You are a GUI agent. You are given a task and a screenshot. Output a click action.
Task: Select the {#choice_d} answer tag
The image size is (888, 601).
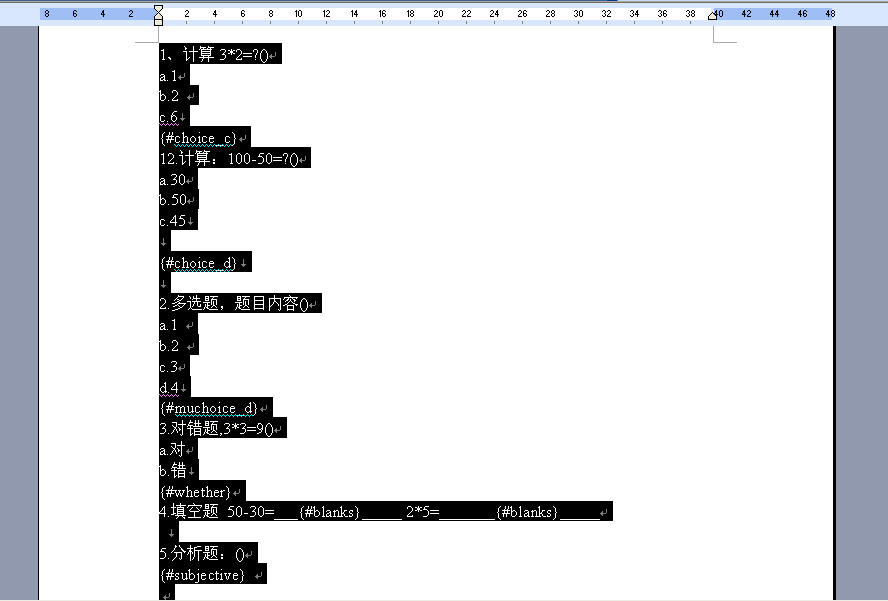(202, 262)
